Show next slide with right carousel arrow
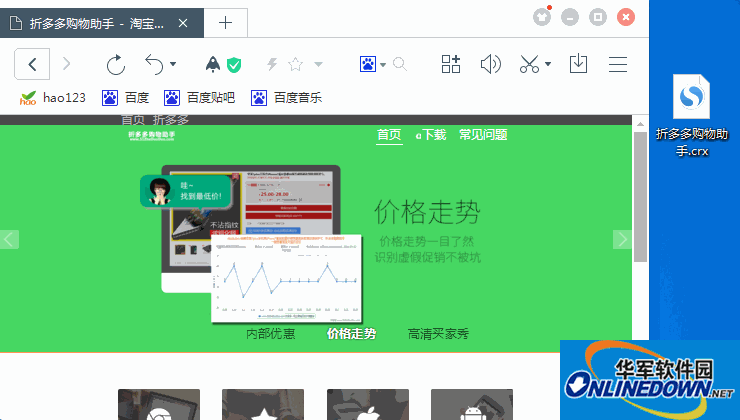The image size is (740, 420). [x=622, y=239]
